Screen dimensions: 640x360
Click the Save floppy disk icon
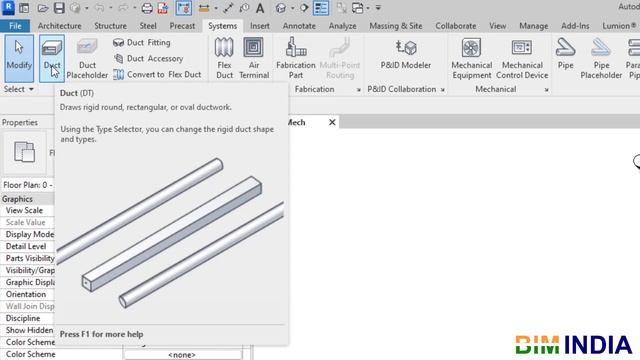[x=59, y=8]
